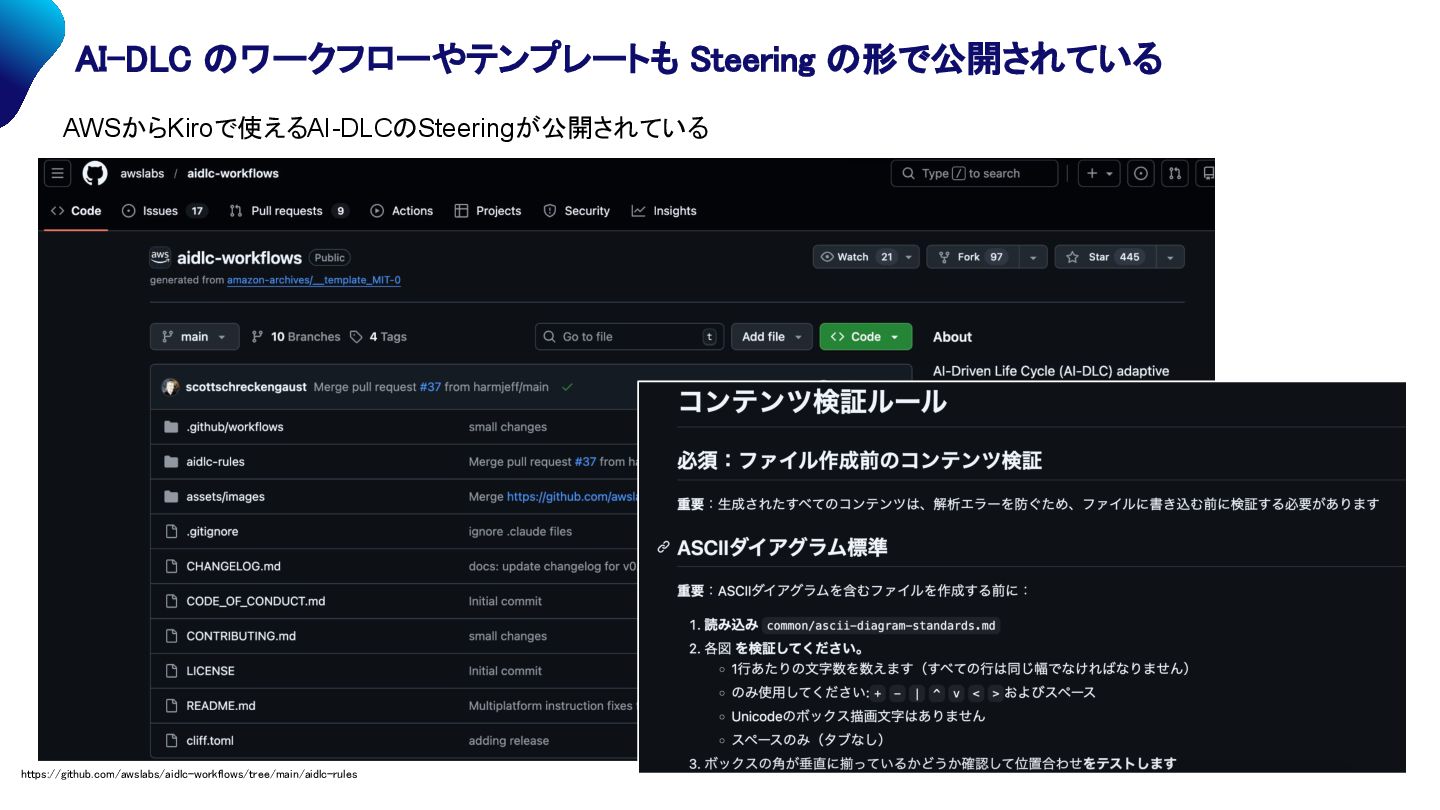Open the aidlc-rules folder

point(215,462)
